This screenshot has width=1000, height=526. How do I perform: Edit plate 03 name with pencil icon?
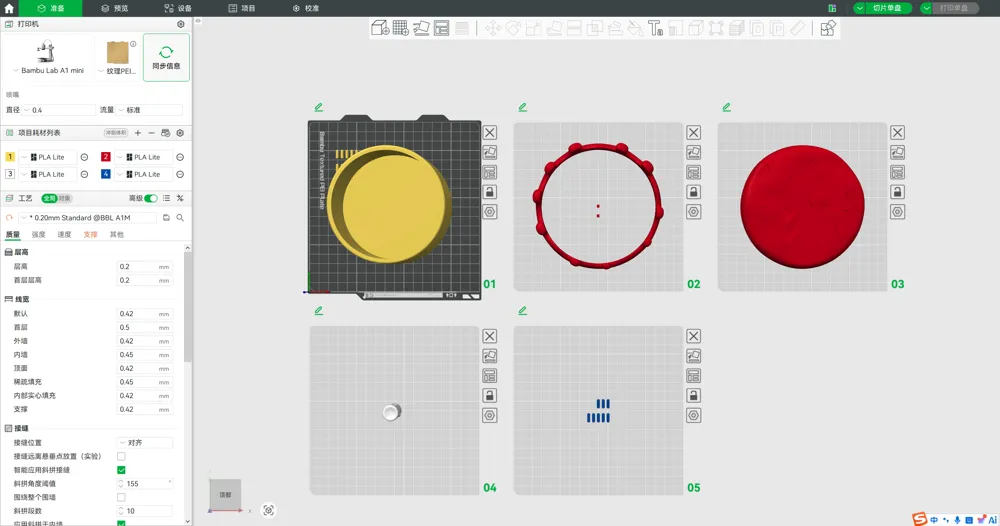tap(726, 107)
